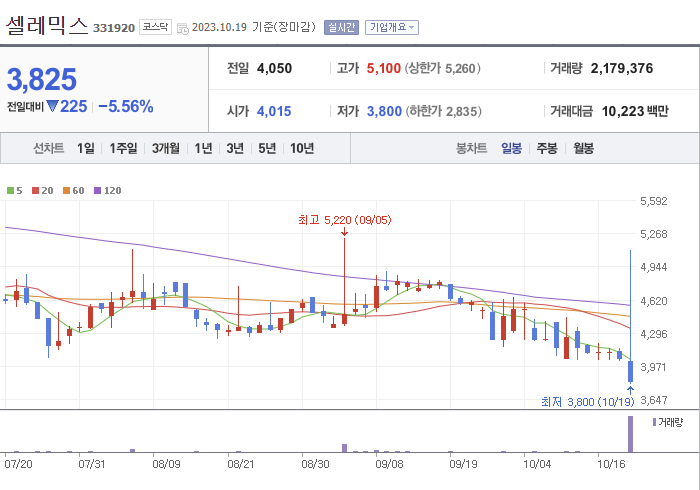Click the 3,971 price axis label

[x=654, y=367]
